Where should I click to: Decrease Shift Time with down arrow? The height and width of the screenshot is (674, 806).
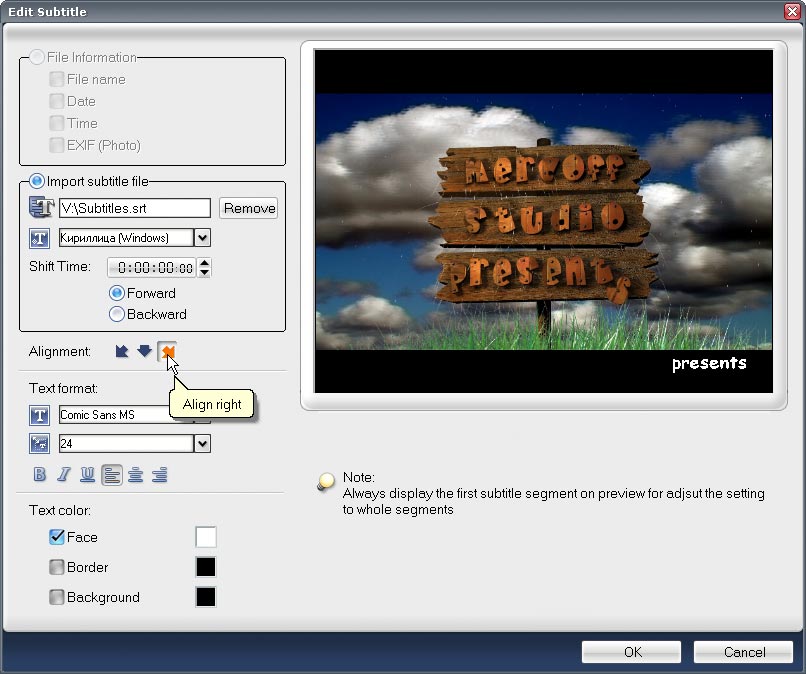point(205,272)
